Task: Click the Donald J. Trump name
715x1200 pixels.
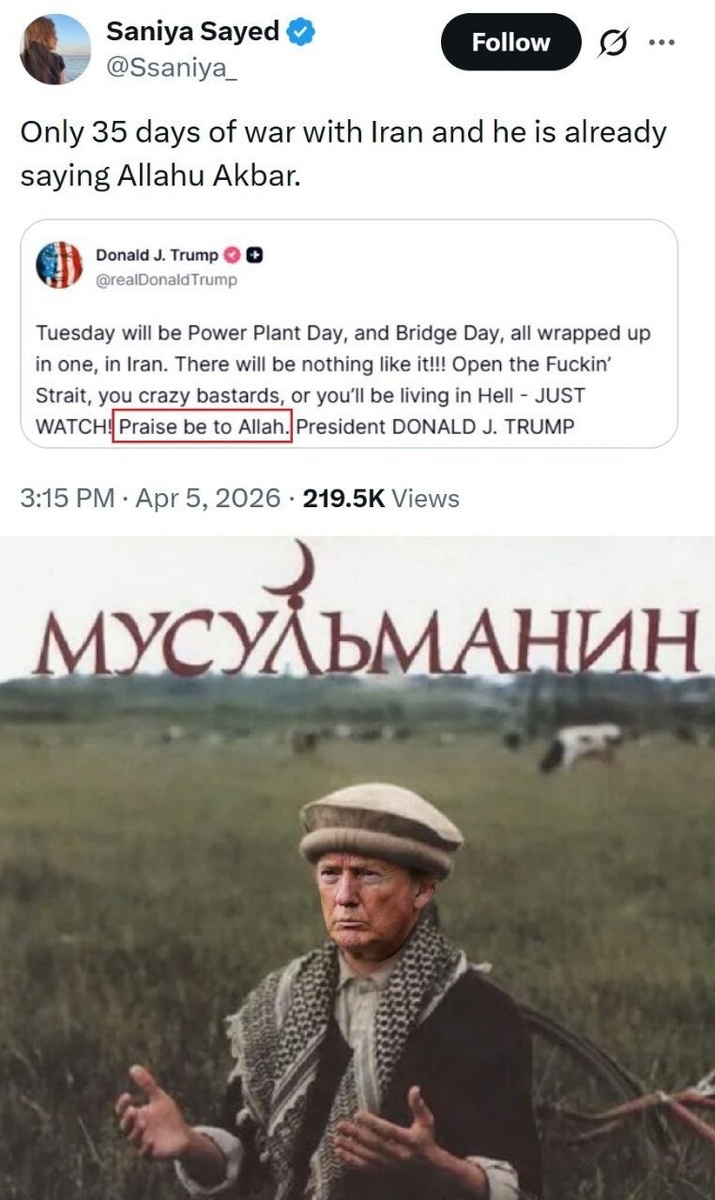Action: [156, 255]
